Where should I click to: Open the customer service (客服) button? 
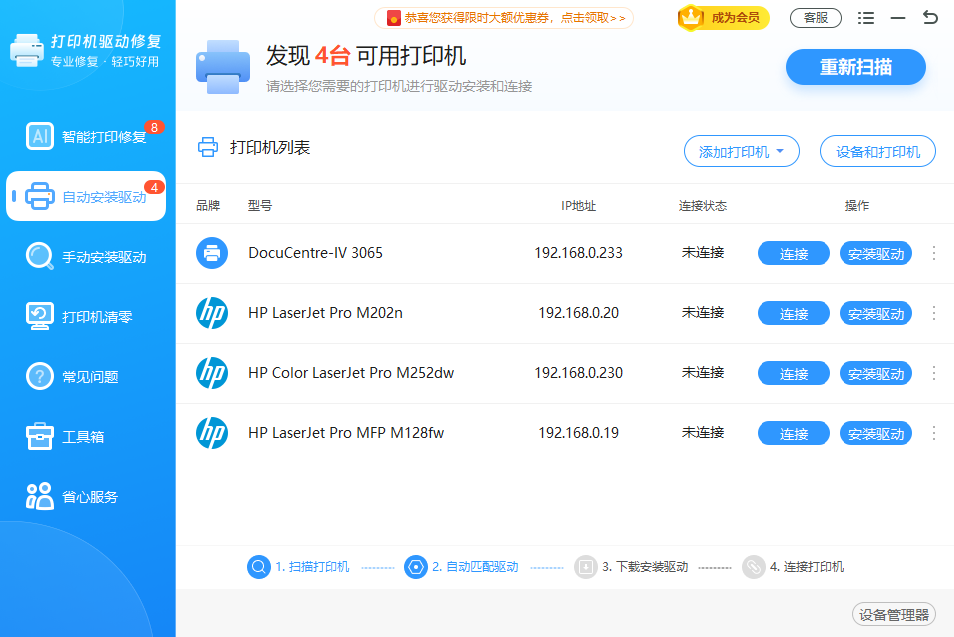click(x=815, y=18)
